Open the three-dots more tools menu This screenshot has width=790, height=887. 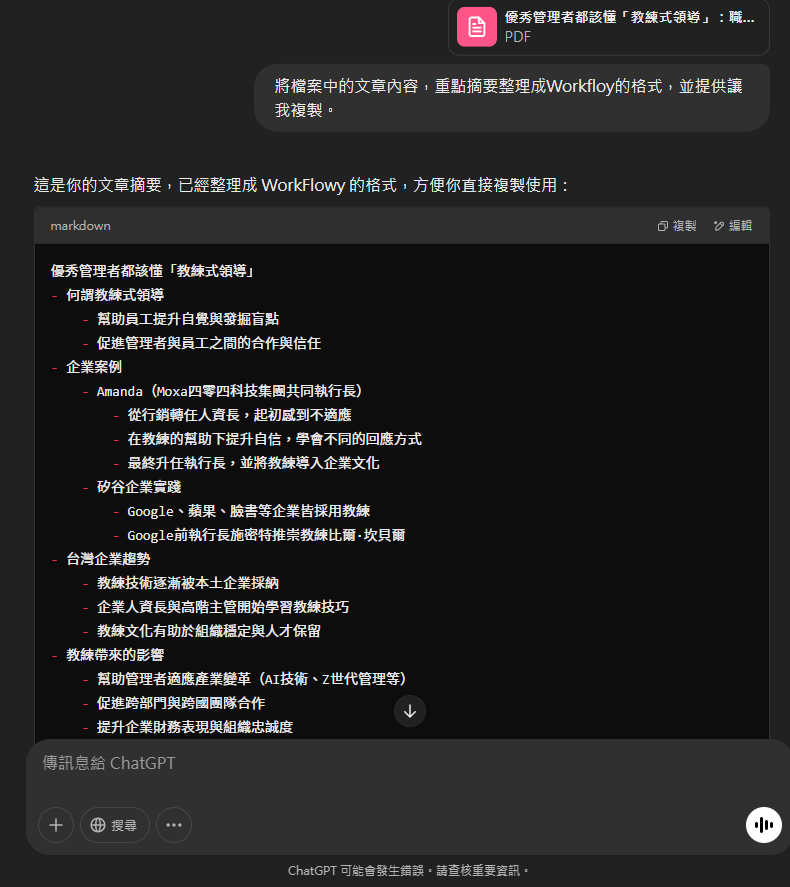tap(174, 825)
